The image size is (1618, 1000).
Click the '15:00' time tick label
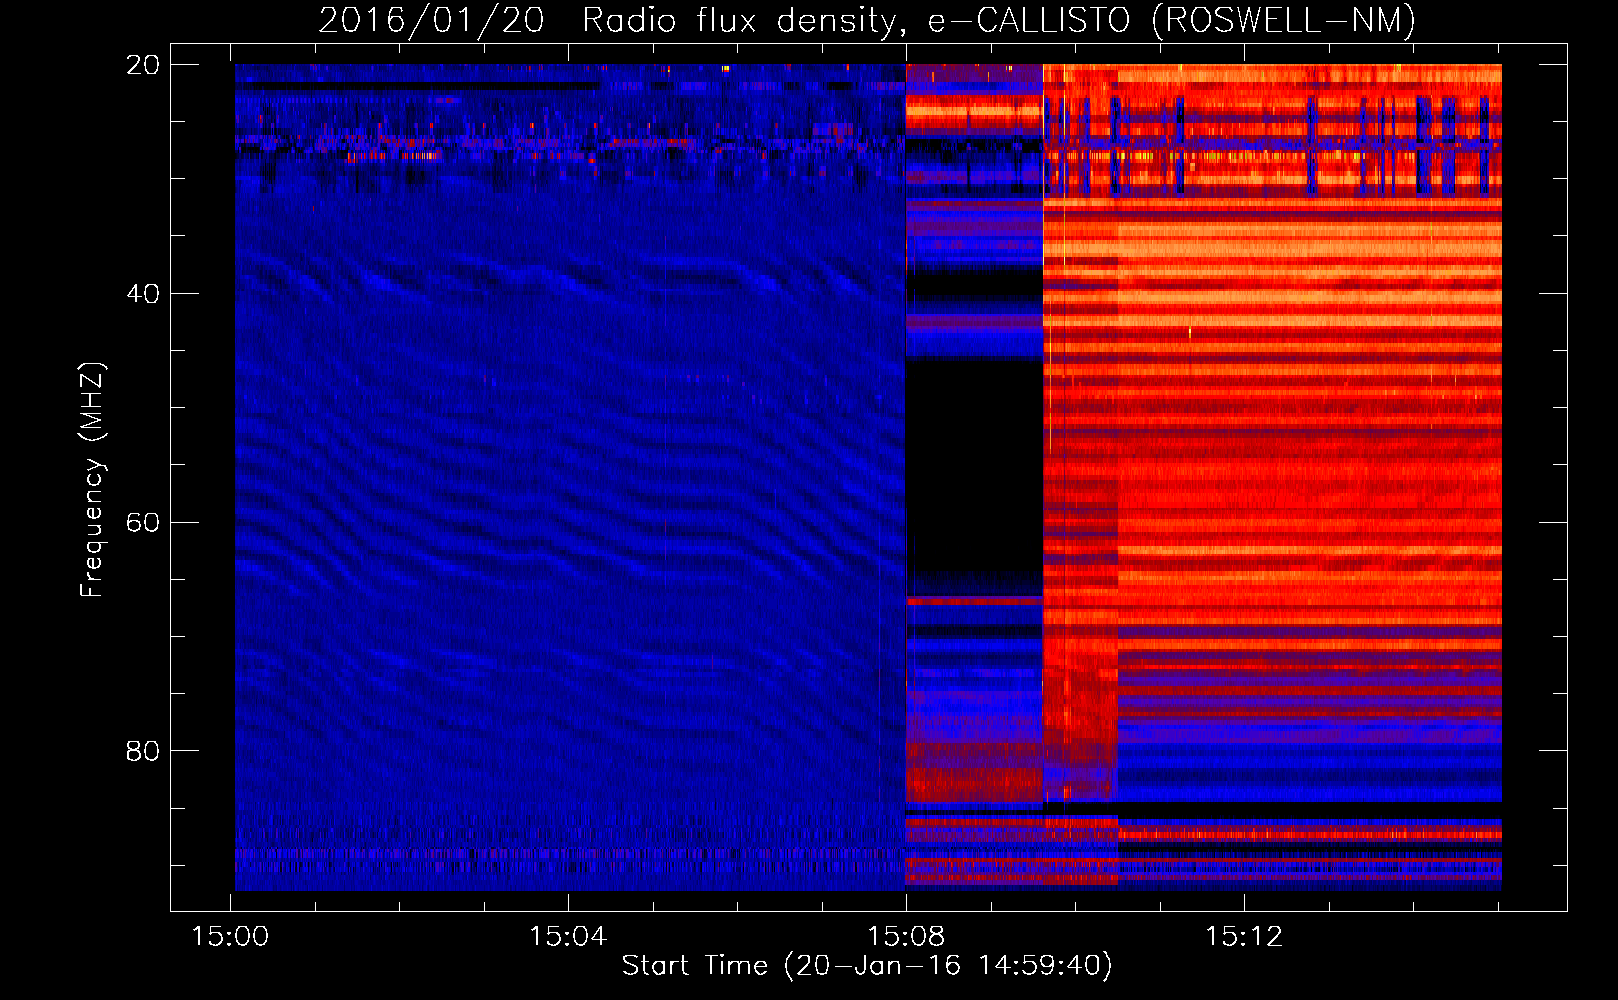(x=230, y=937)
